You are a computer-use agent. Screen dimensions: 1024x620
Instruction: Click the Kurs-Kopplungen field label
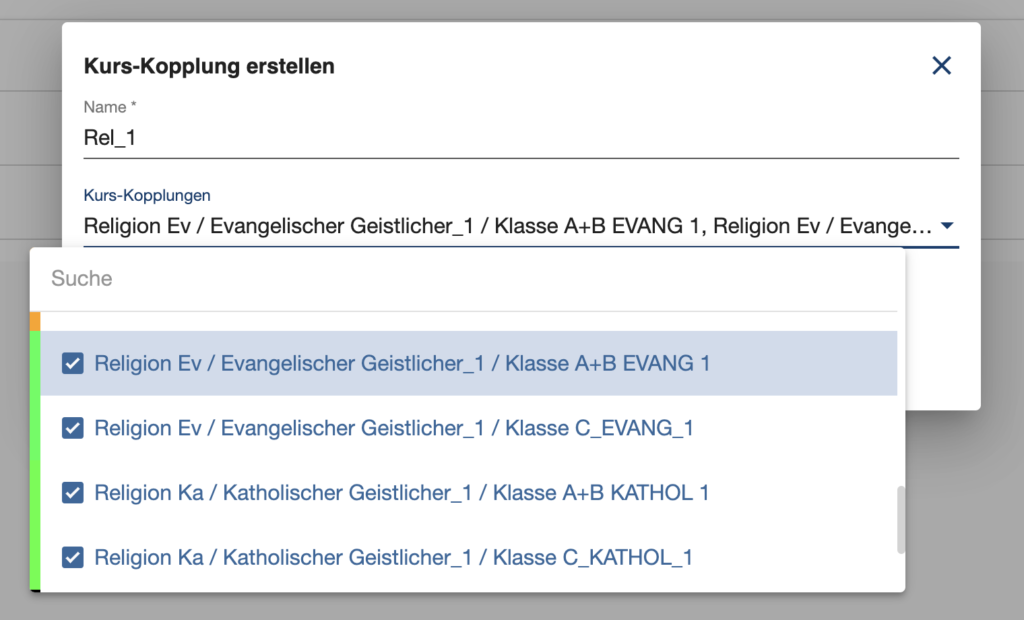(x=147, y=195)
